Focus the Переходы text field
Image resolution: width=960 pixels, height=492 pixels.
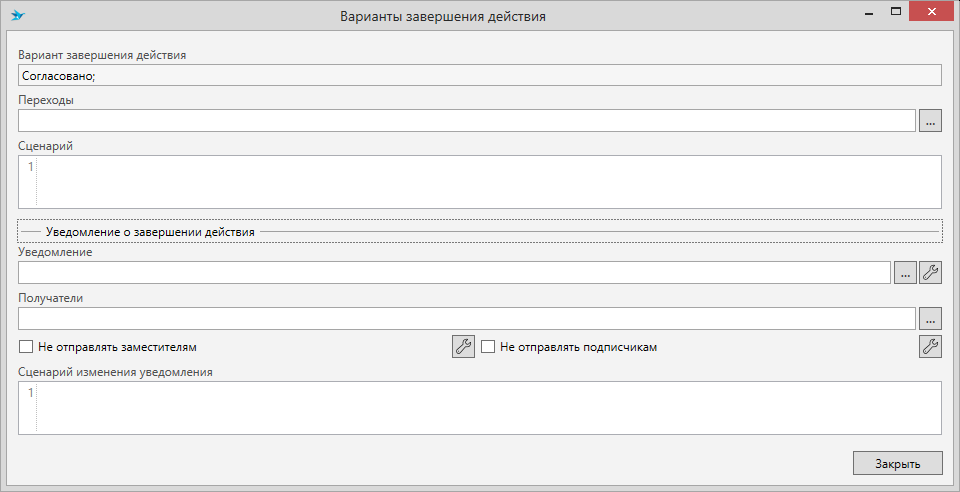(x=466, y=121)
